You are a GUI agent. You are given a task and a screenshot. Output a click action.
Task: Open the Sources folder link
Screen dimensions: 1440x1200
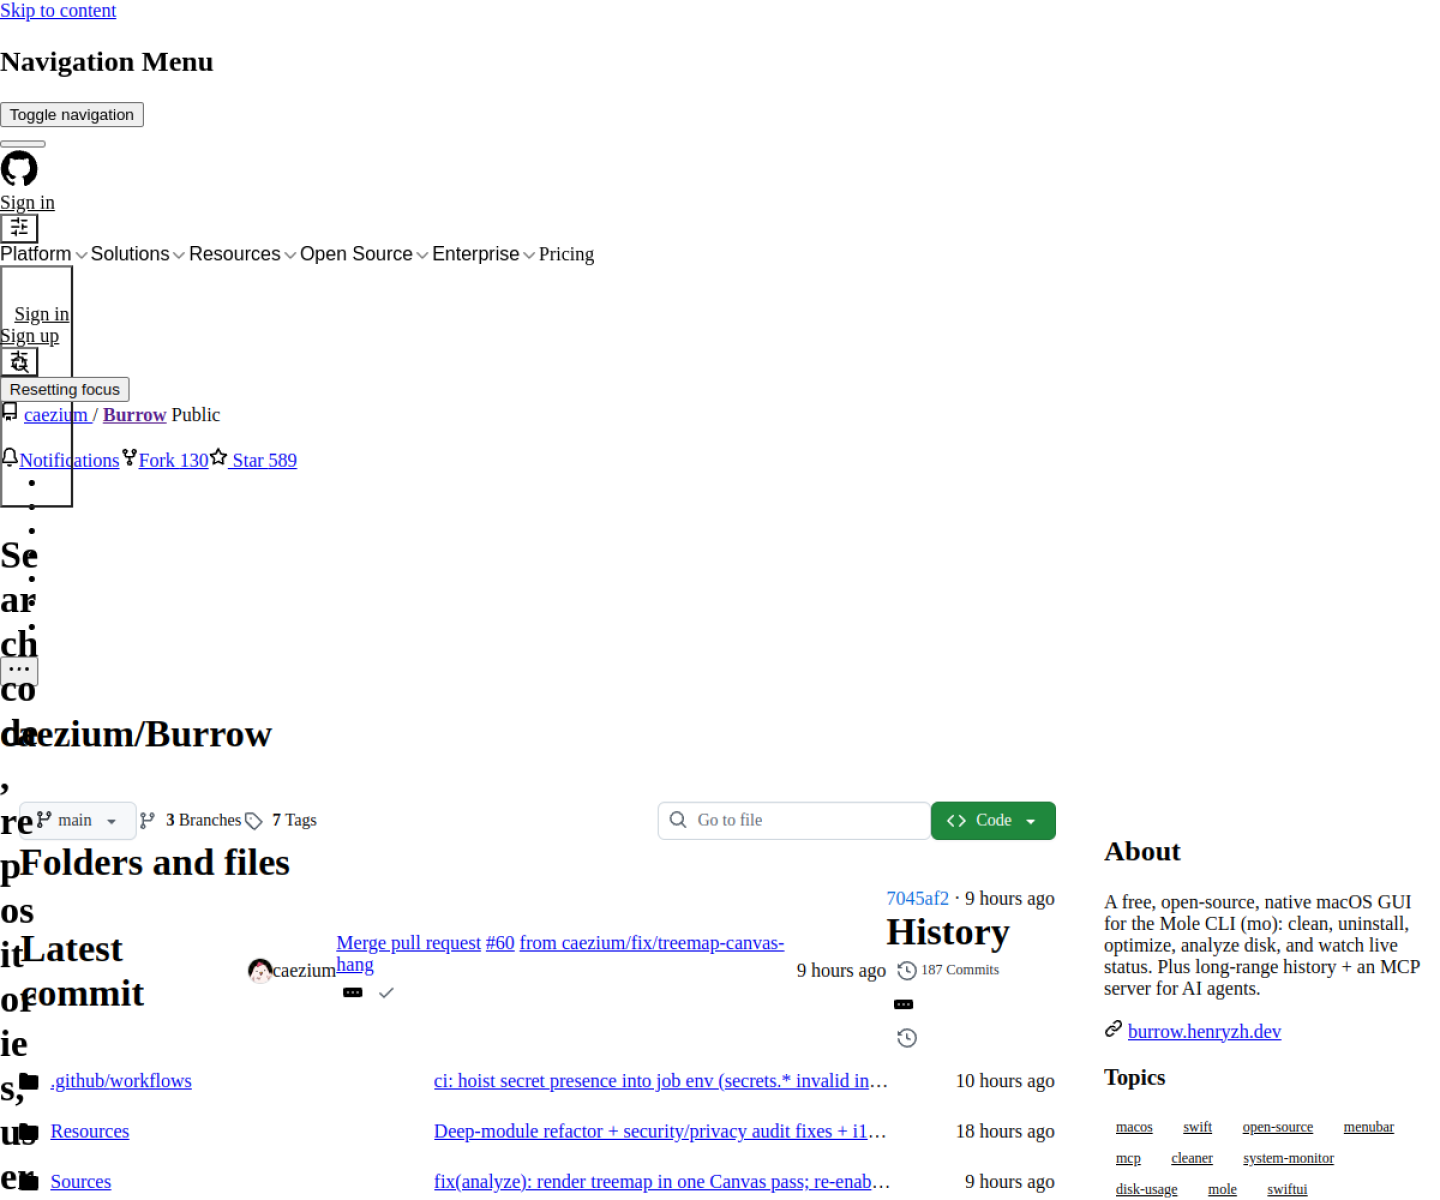click(81, 1182)
